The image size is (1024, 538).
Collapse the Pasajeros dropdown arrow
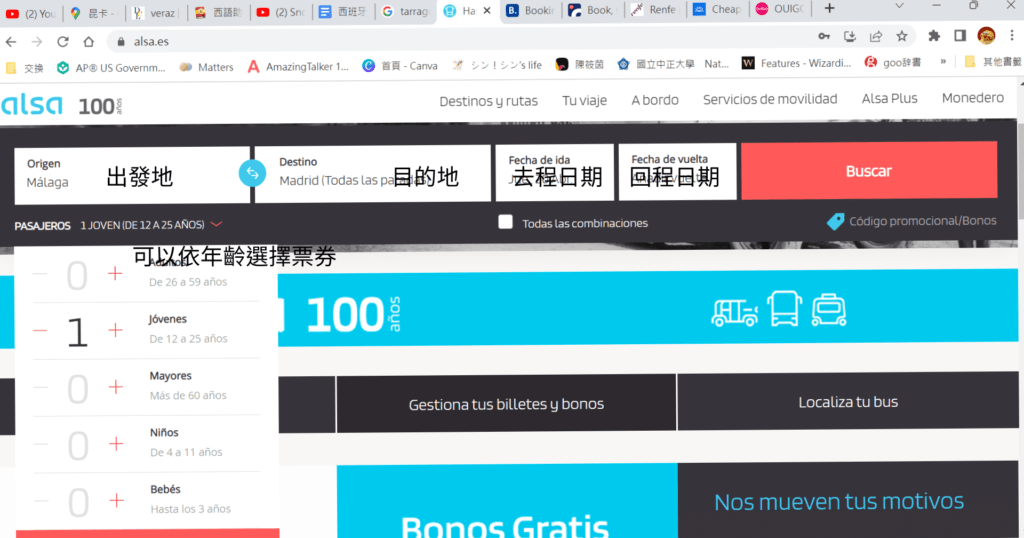click(217, 225)
